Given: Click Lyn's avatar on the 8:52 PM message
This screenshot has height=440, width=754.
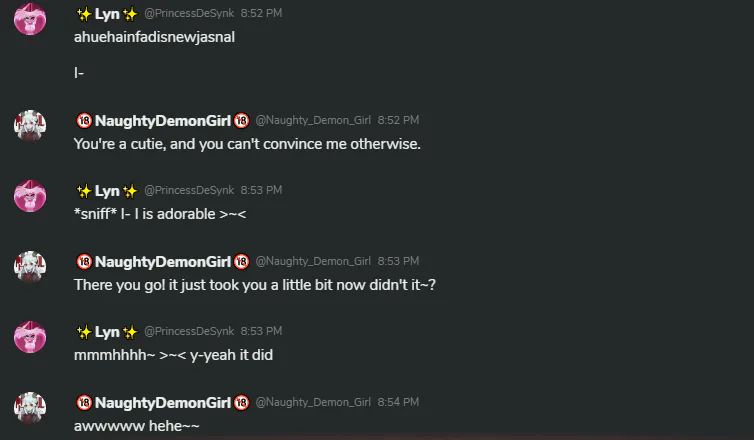Looking at the screenshot, I should [x=30, y=19].
